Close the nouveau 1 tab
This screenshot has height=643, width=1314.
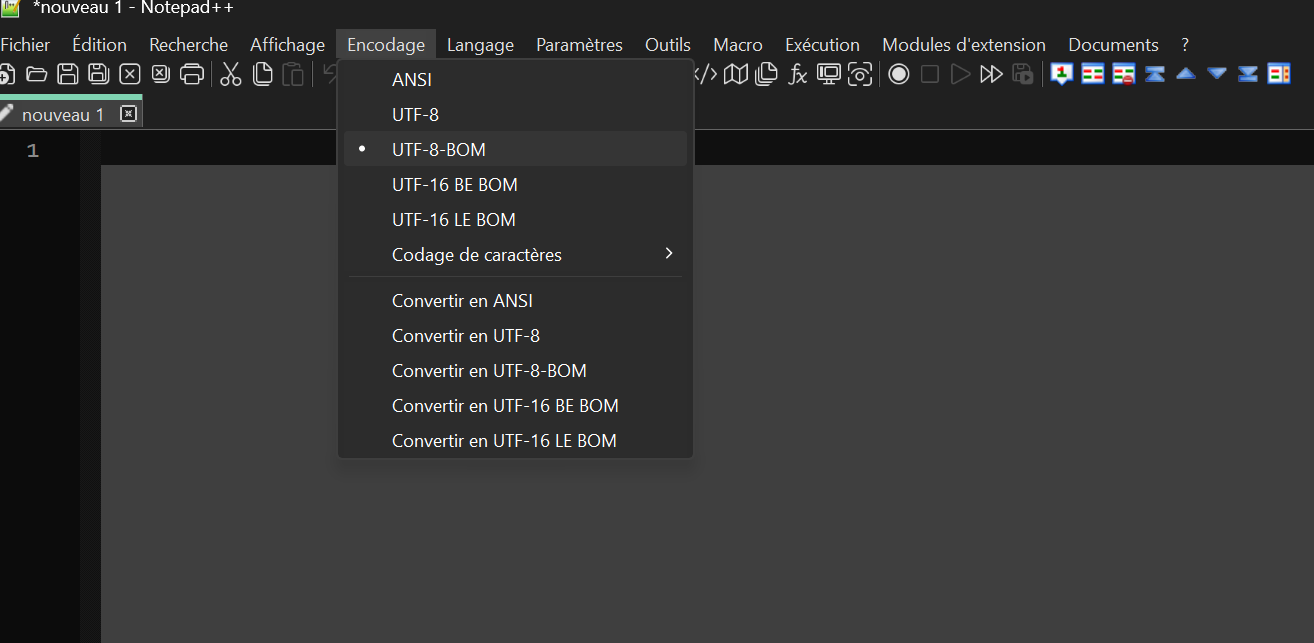(128, 114)
